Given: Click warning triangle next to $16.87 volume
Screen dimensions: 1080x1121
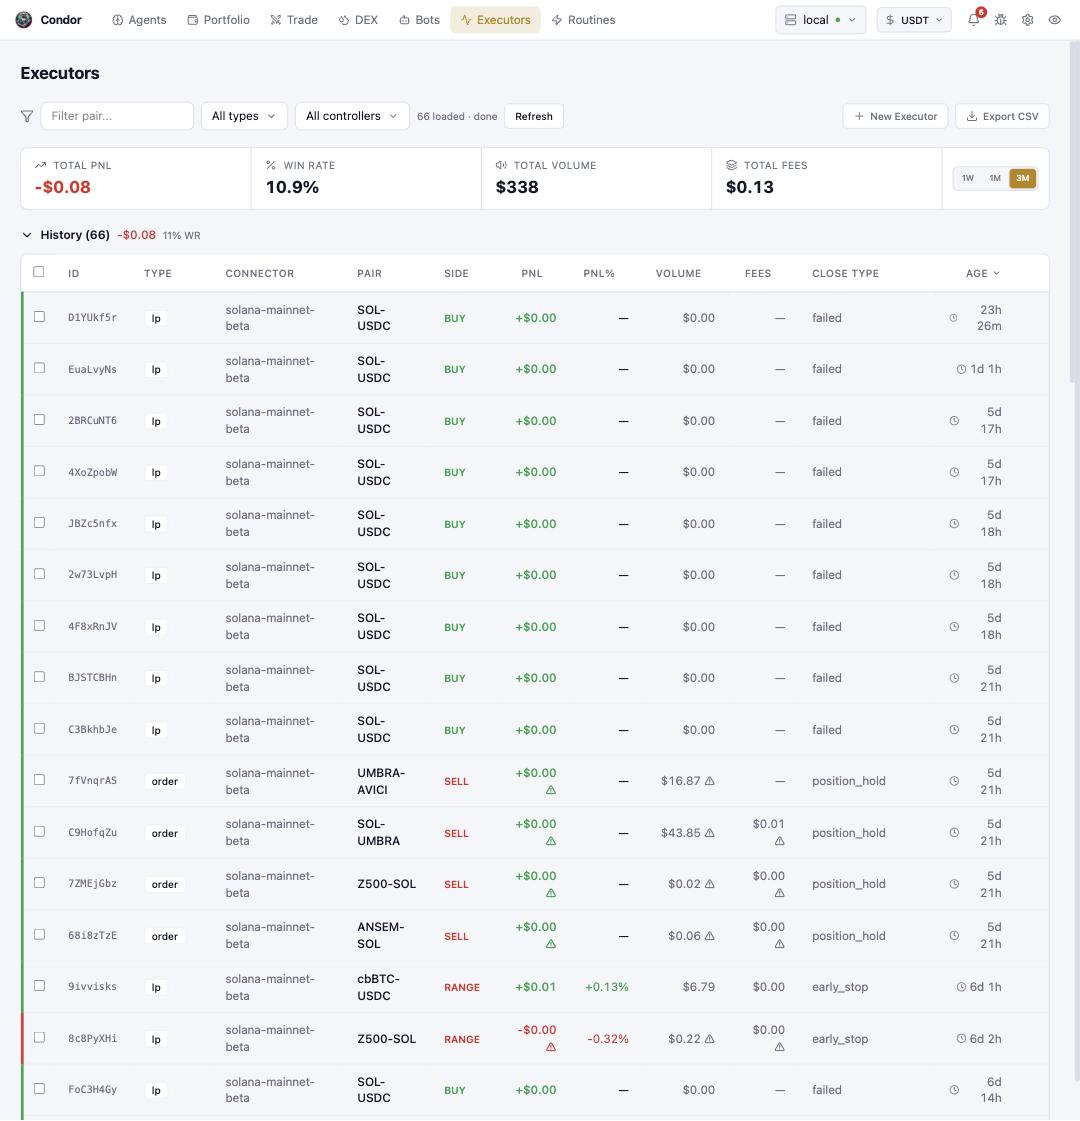Looking at the screenshot, I should (710, 781).
